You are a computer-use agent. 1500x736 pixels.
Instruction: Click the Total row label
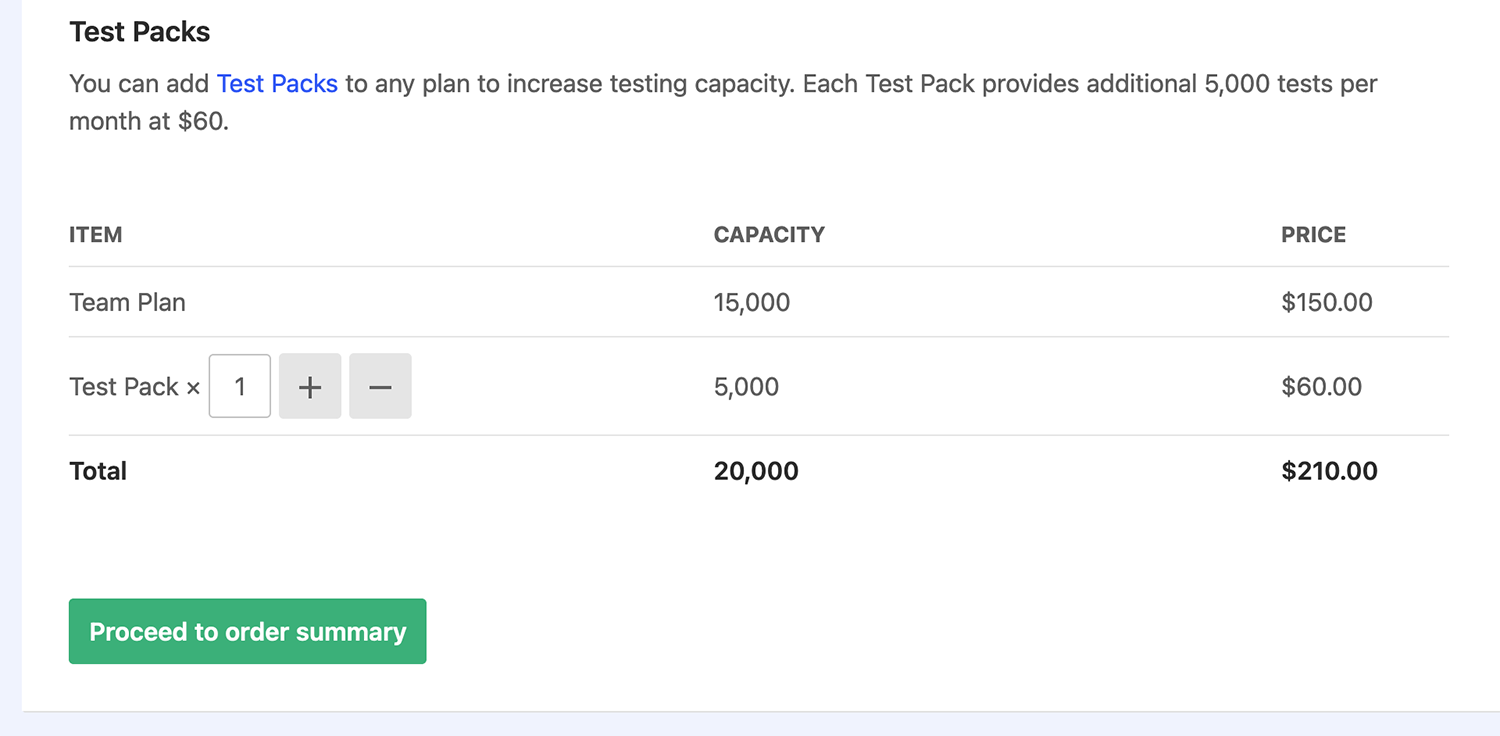97,470
